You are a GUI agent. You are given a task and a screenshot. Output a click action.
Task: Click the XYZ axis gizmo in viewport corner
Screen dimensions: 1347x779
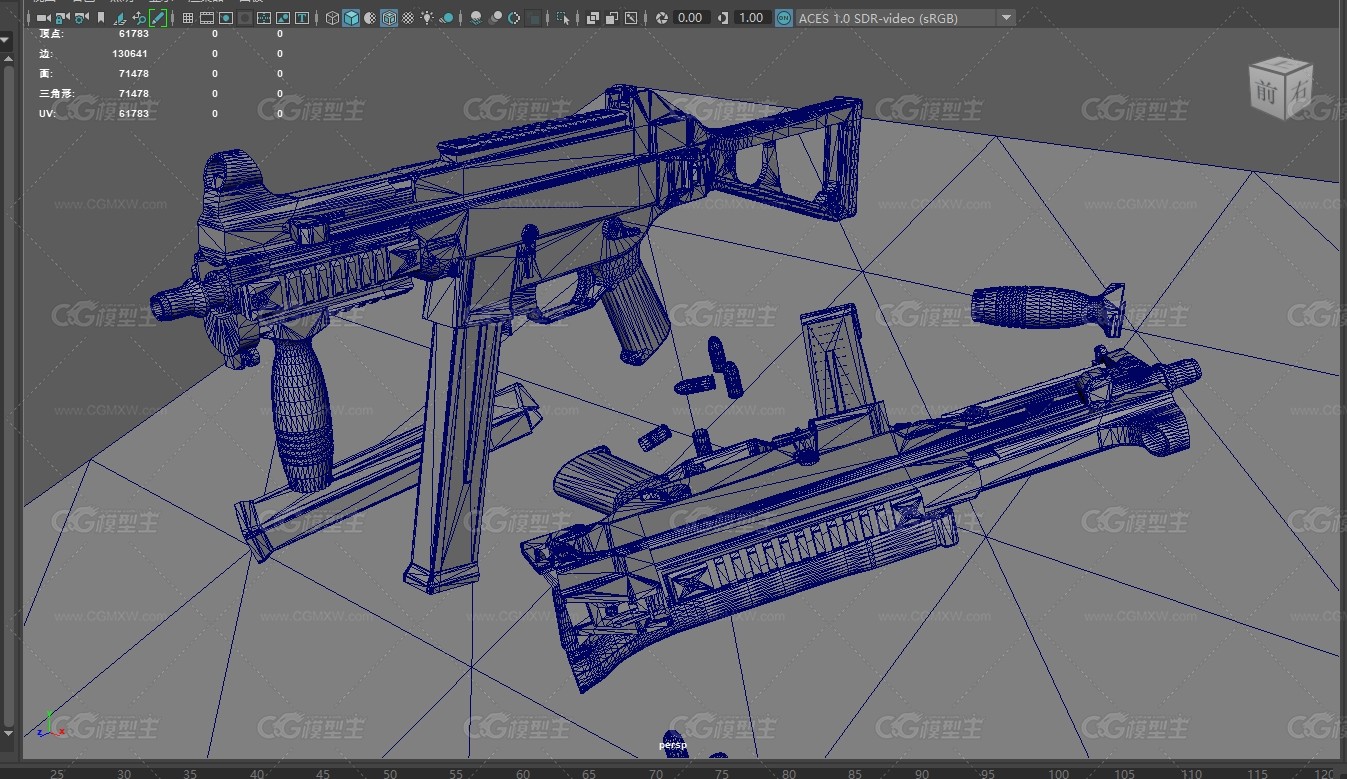(x=50, y=724)
